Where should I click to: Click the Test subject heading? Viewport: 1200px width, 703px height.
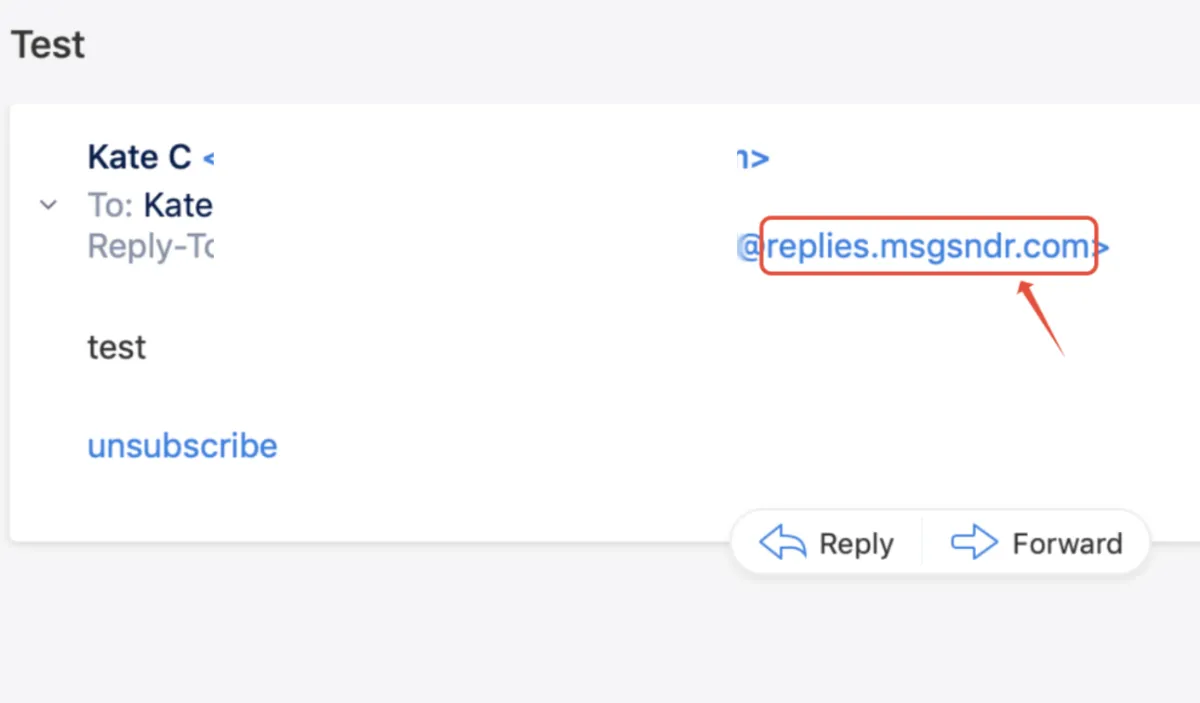[48, 45]
